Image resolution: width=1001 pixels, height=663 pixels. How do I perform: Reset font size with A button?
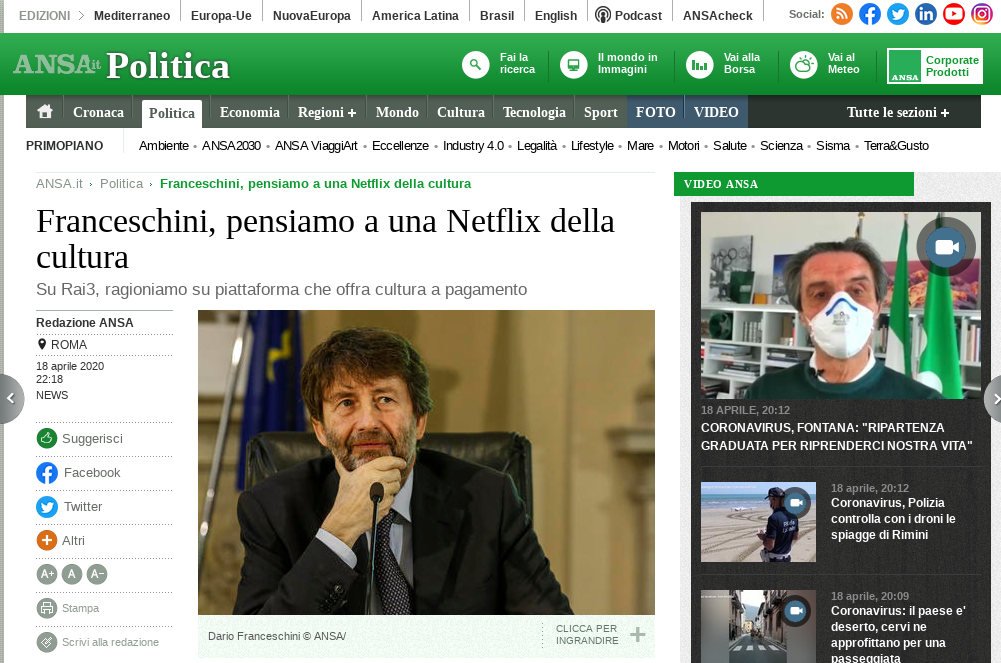(x=72, y=574)
